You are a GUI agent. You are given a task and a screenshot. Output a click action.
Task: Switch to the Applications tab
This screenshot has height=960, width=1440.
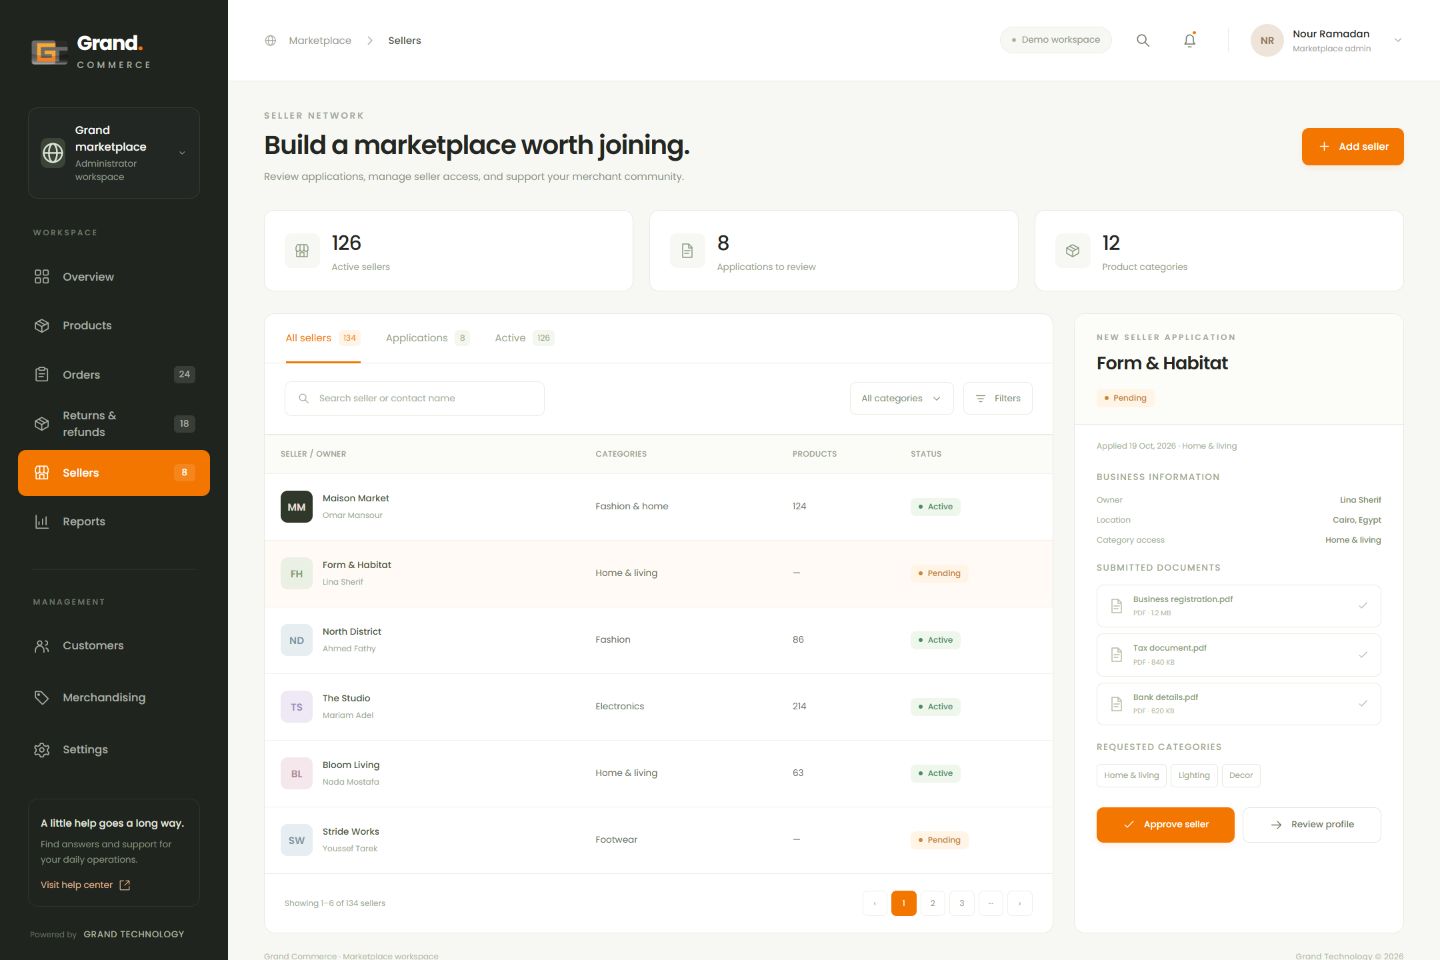tap(427, 338)
